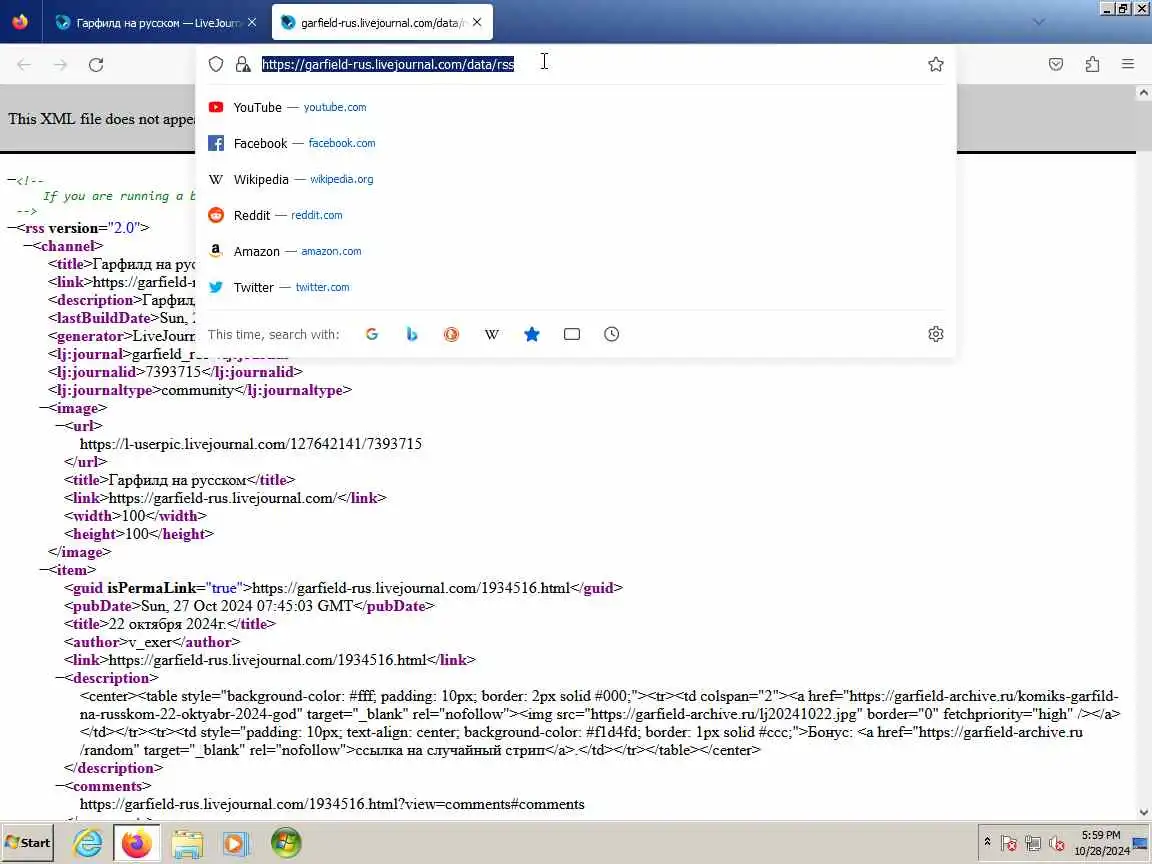Click the l-userpic.livejournal.com URL text

coord(251,444)
